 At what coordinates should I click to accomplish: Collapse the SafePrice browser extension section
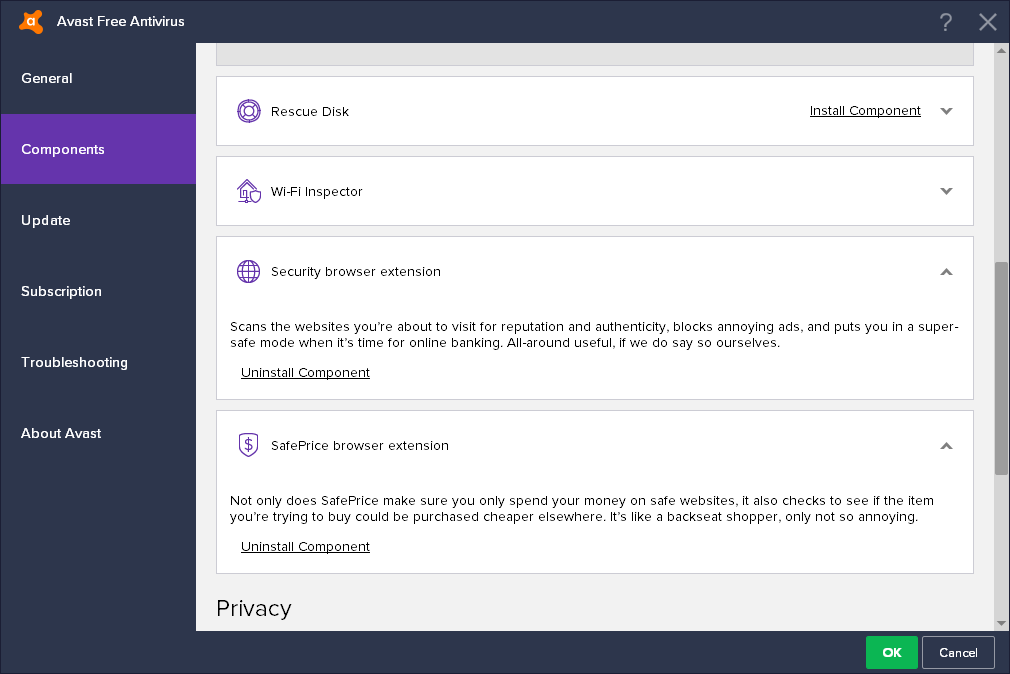coord(947,445)
